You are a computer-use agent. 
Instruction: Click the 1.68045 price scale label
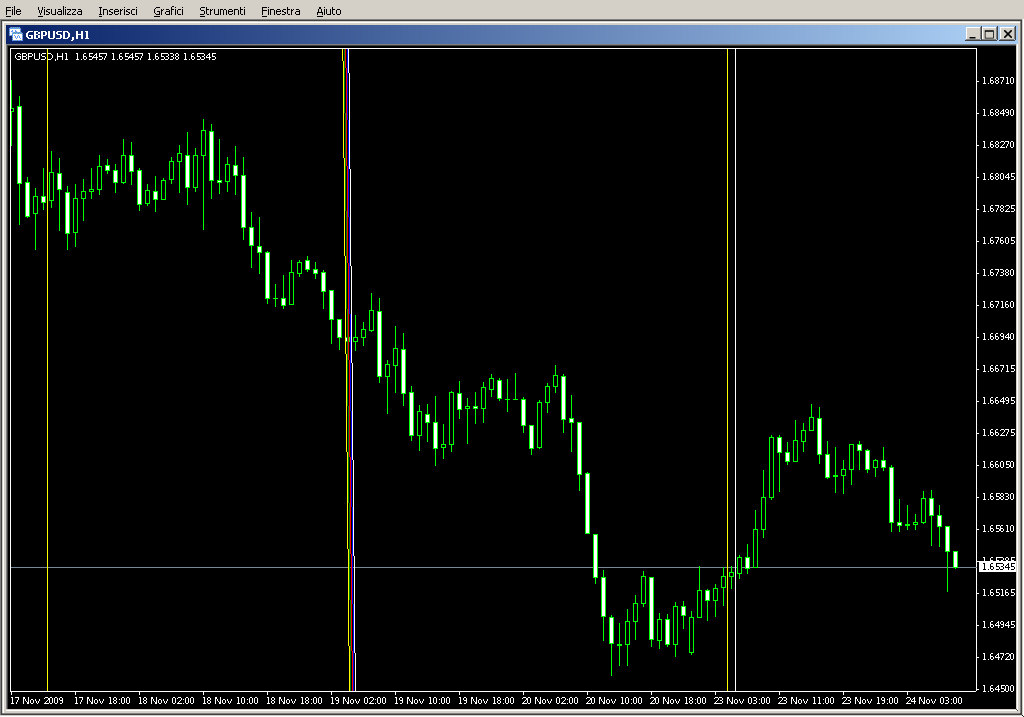tap(999, 177)
